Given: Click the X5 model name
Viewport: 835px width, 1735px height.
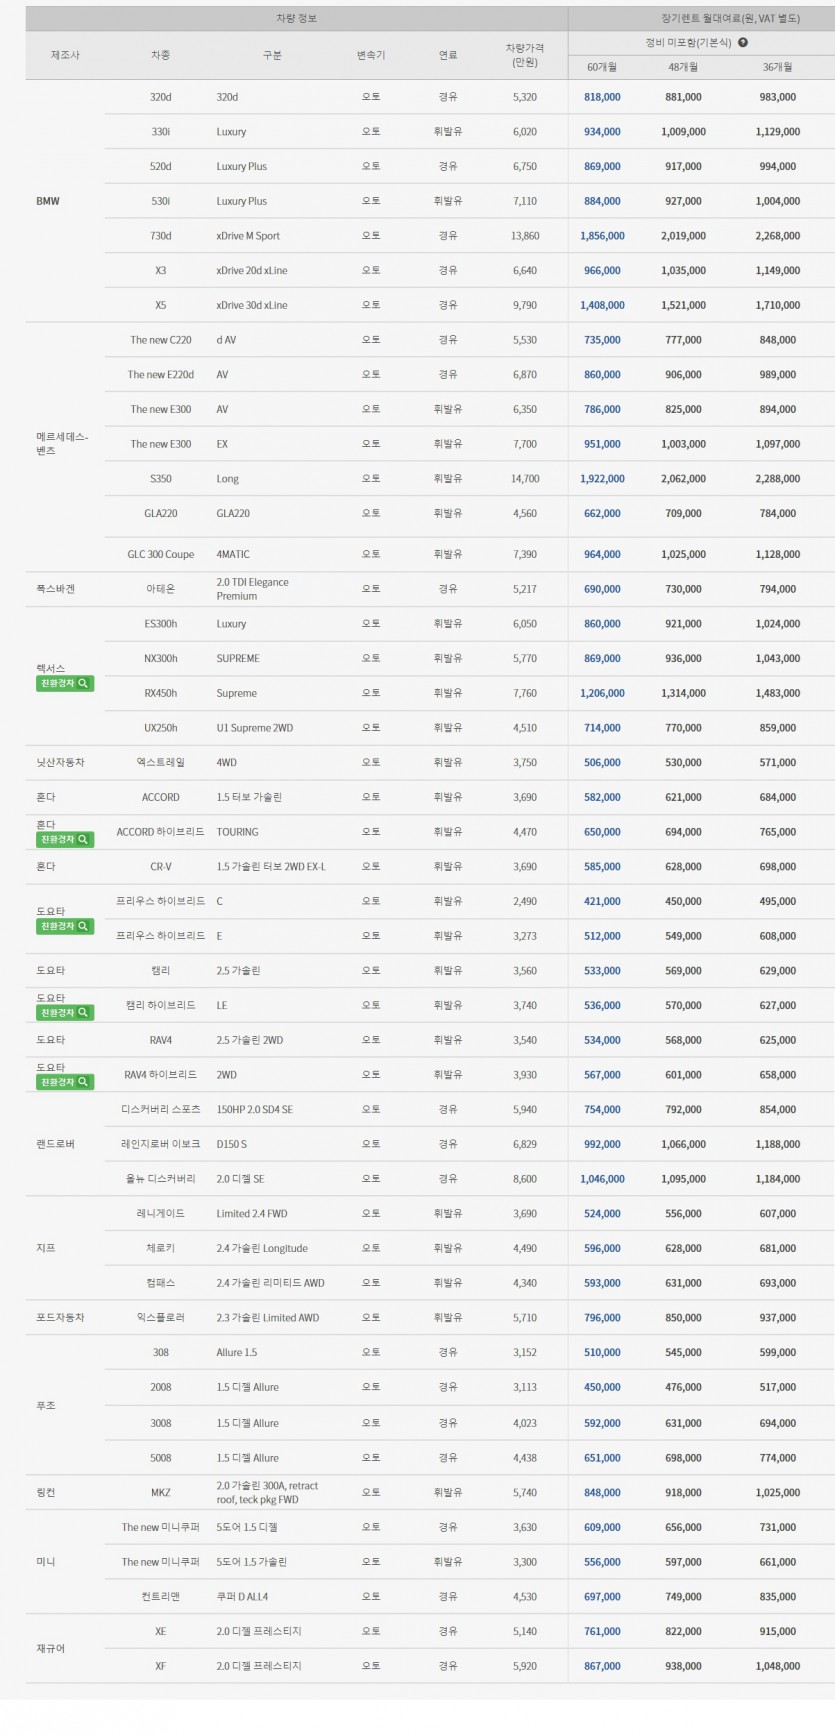Looking at the screenshot, I should 160,305.
